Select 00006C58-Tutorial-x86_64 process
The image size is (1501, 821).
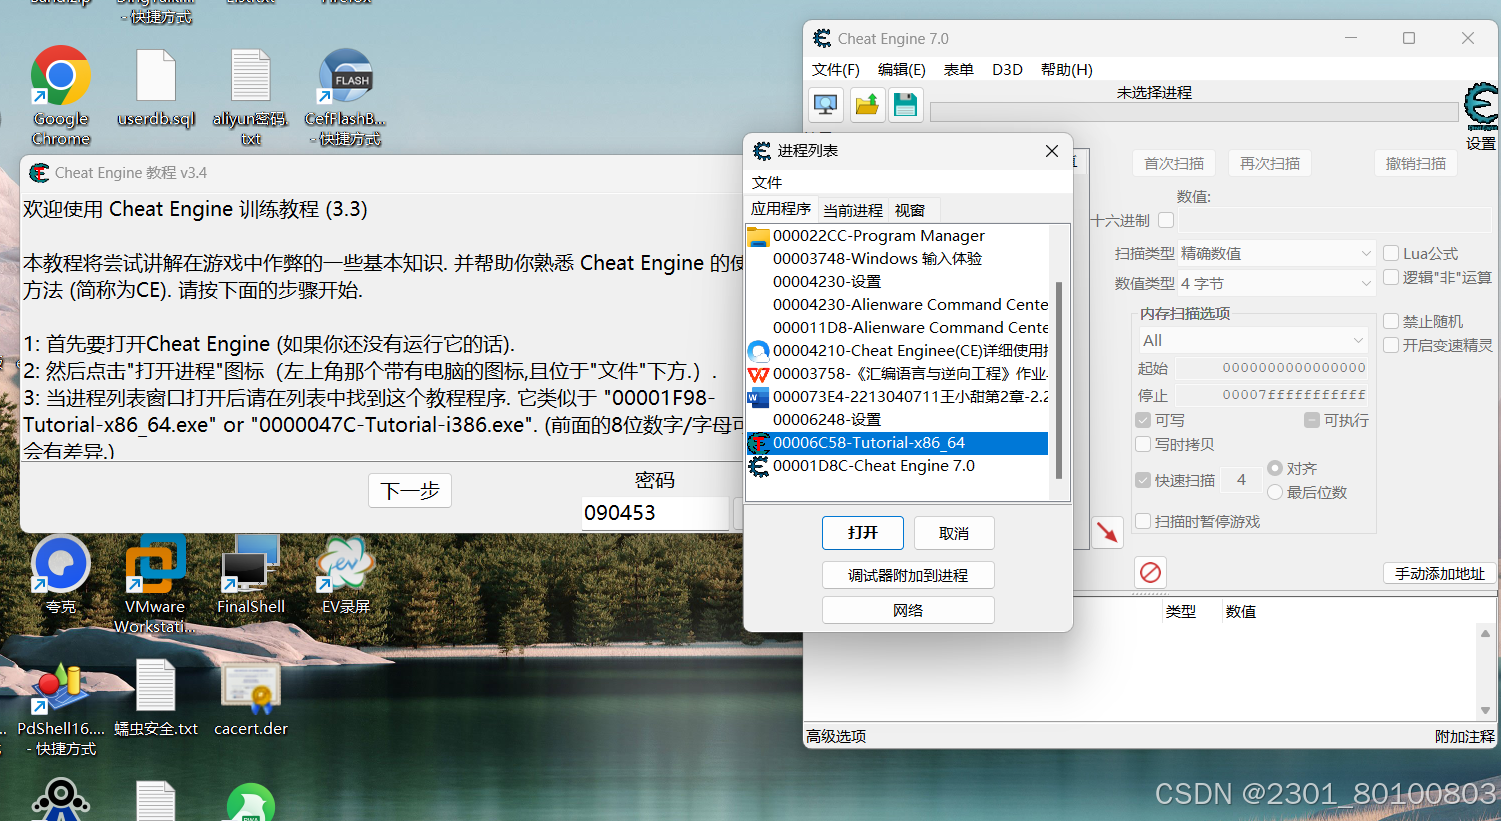click(x=897, y=443)
